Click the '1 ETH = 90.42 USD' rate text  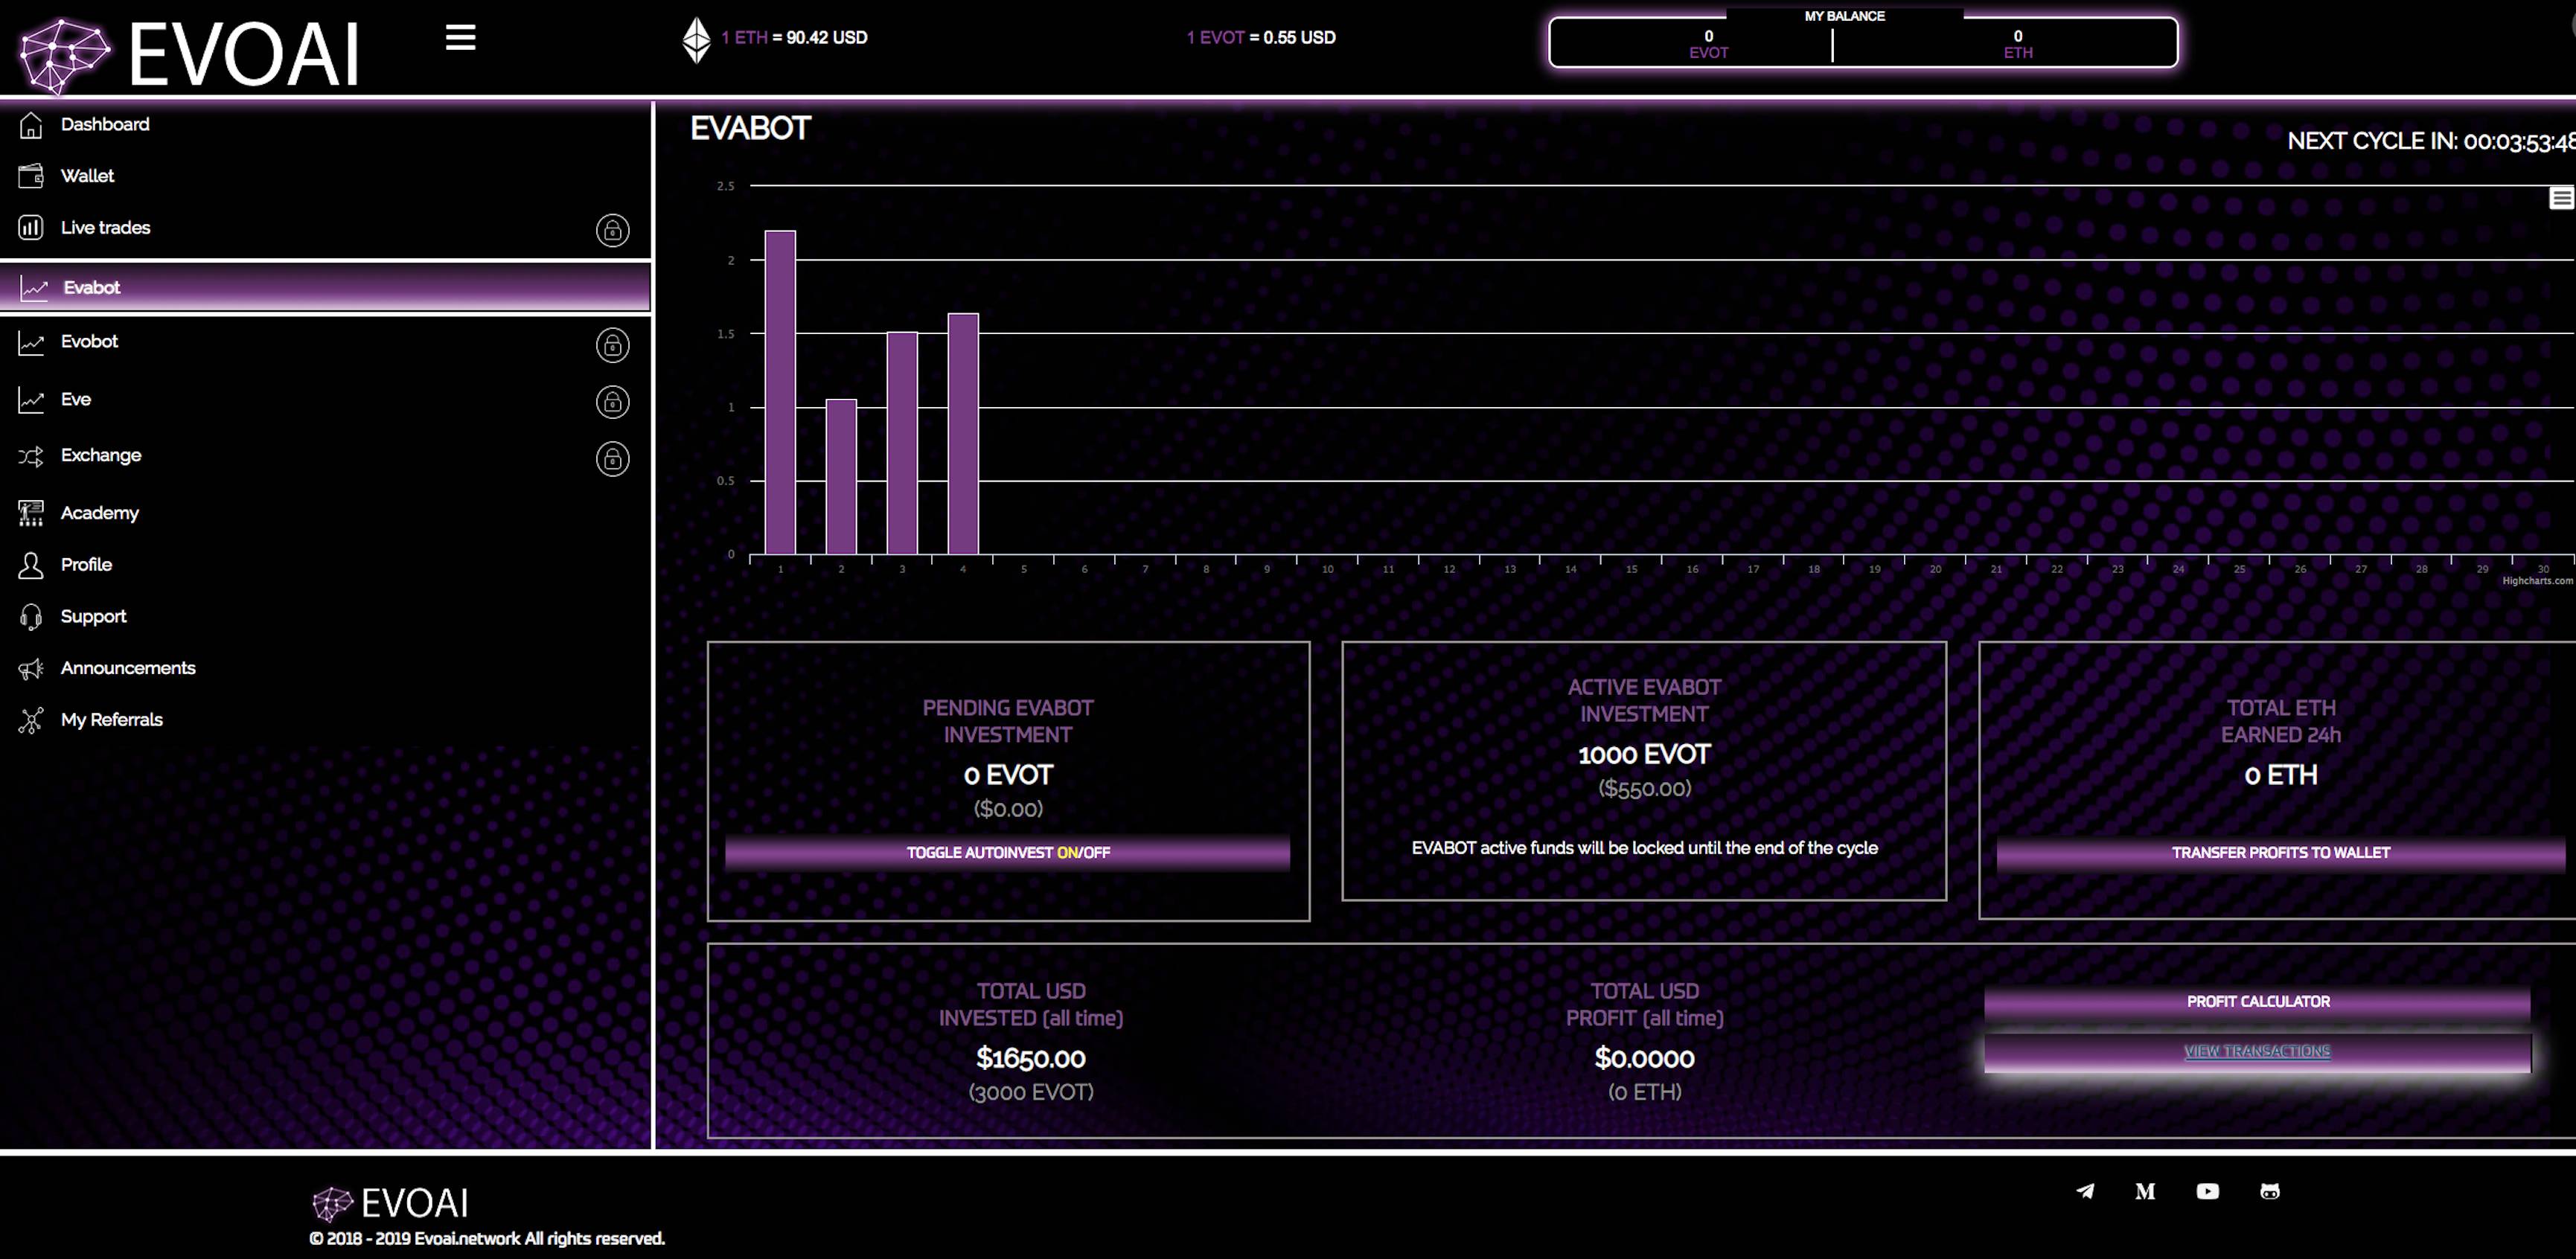click(x=794, y=38)
